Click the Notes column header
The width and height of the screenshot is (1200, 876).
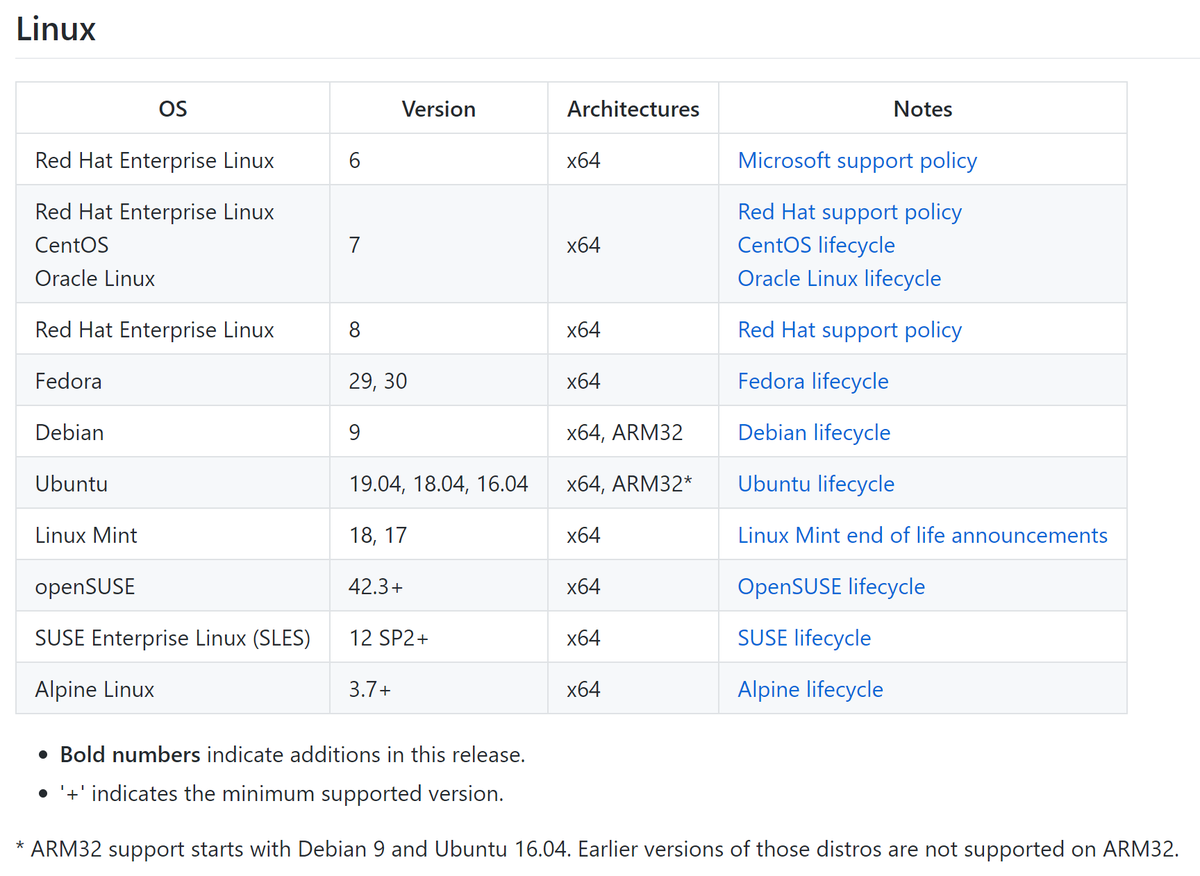coord(922,109)
